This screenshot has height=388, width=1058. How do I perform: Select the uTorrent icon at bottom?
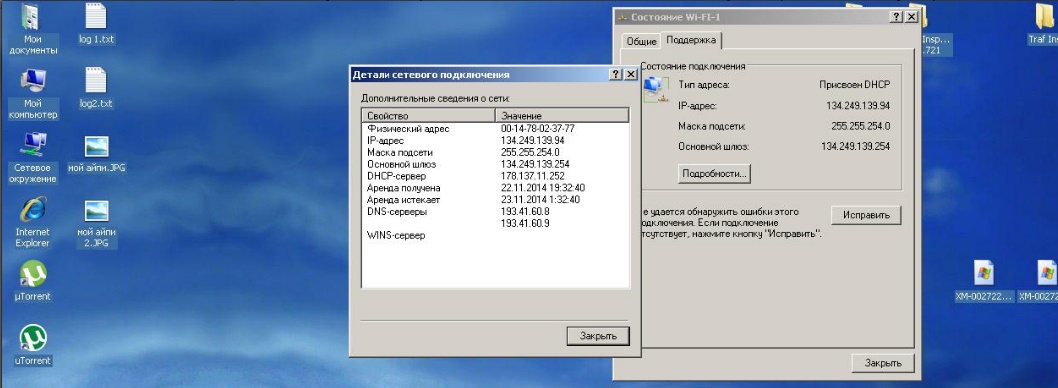[32, 345]
